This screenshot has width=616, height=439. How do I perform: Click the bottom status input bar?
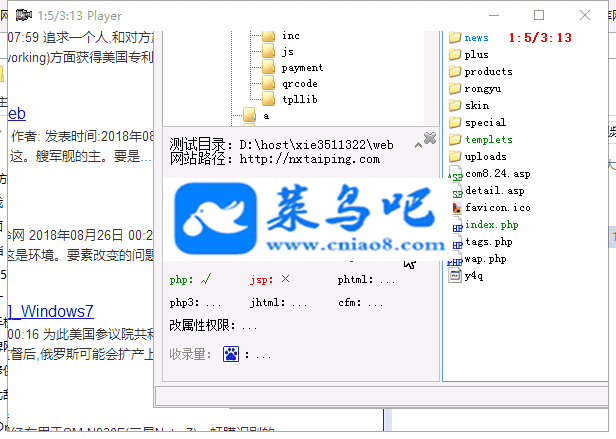click(x=381, y=396)
